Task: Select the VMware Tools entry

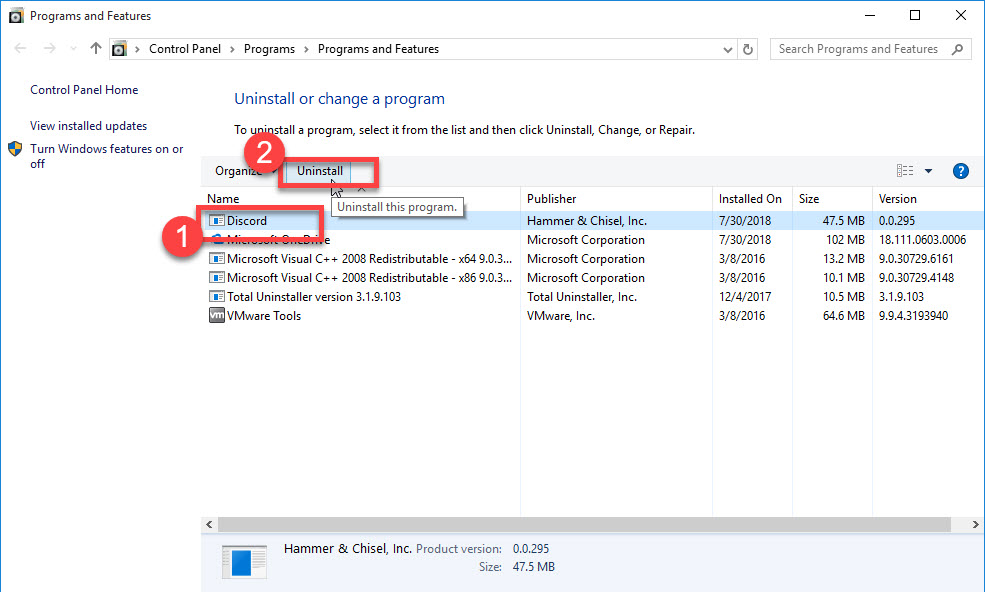Action: point(264,315)
